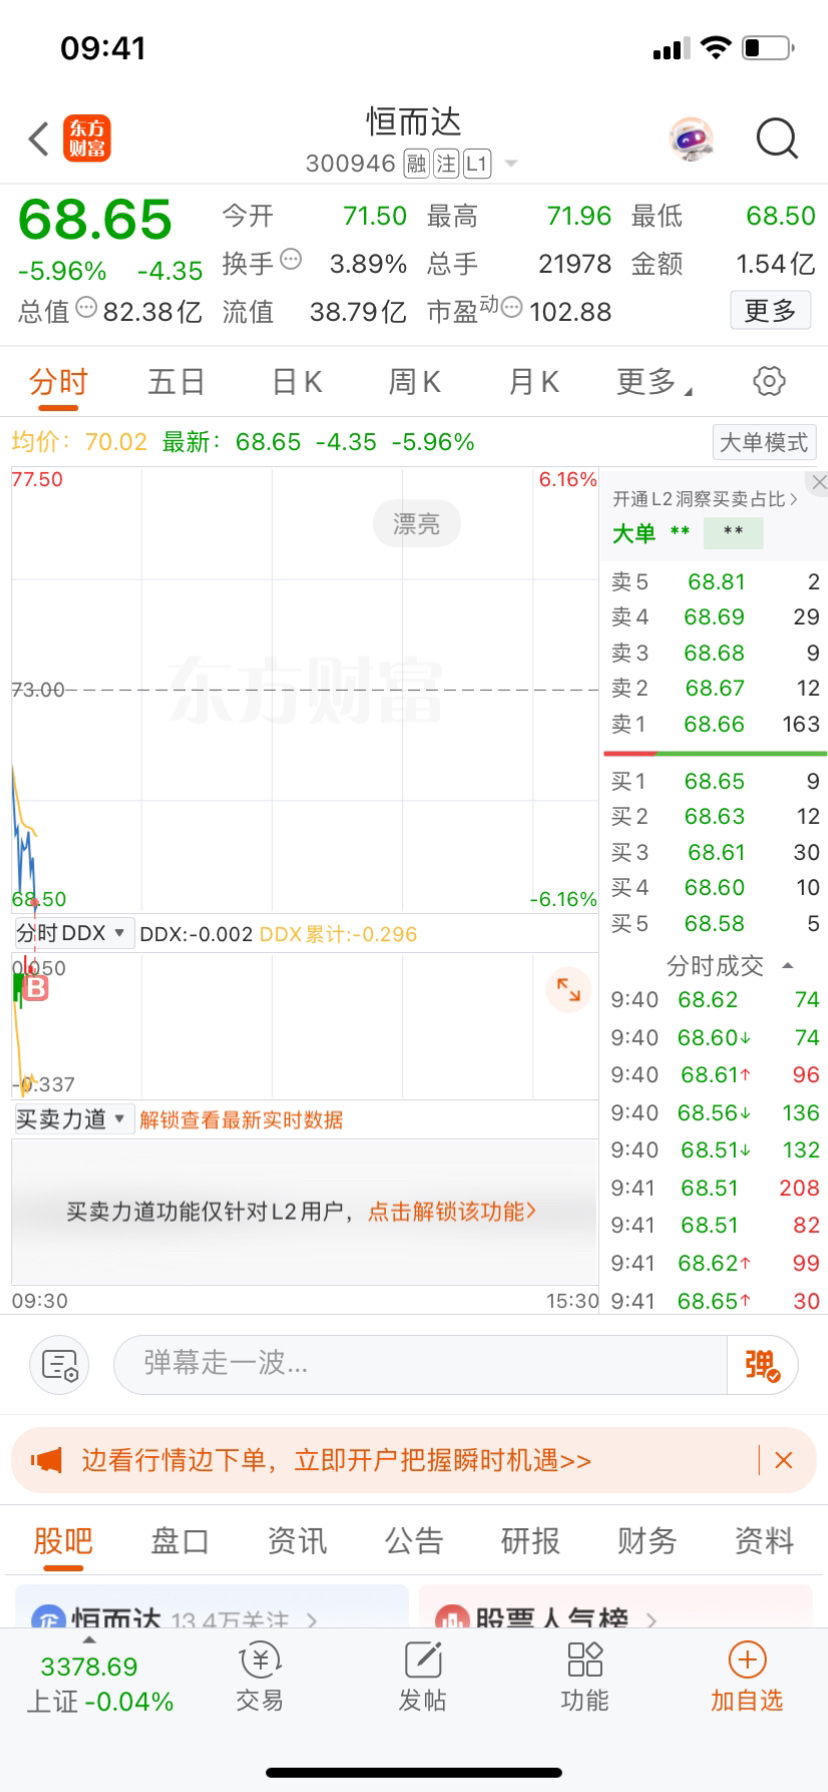Tap 9:41 68.51 trade with 208 volume
Viewport: 828px width, 1792px height.
click(715, 1188)
